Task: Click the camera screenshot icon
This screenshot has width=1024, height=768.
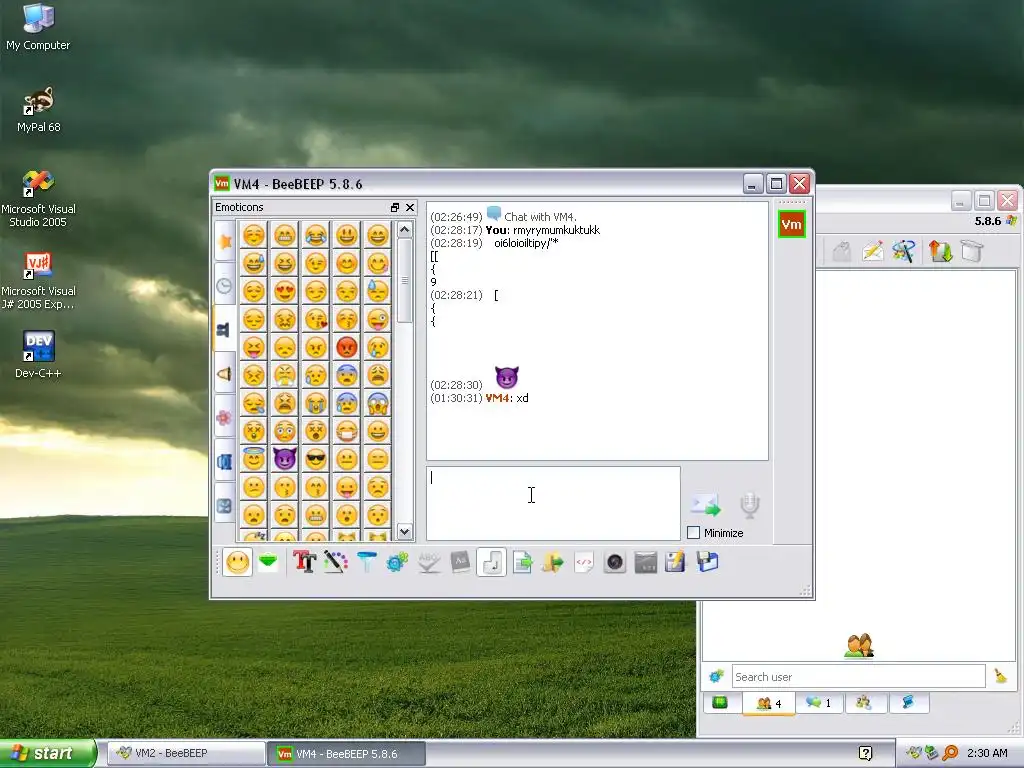Action: tap(615, 562)
